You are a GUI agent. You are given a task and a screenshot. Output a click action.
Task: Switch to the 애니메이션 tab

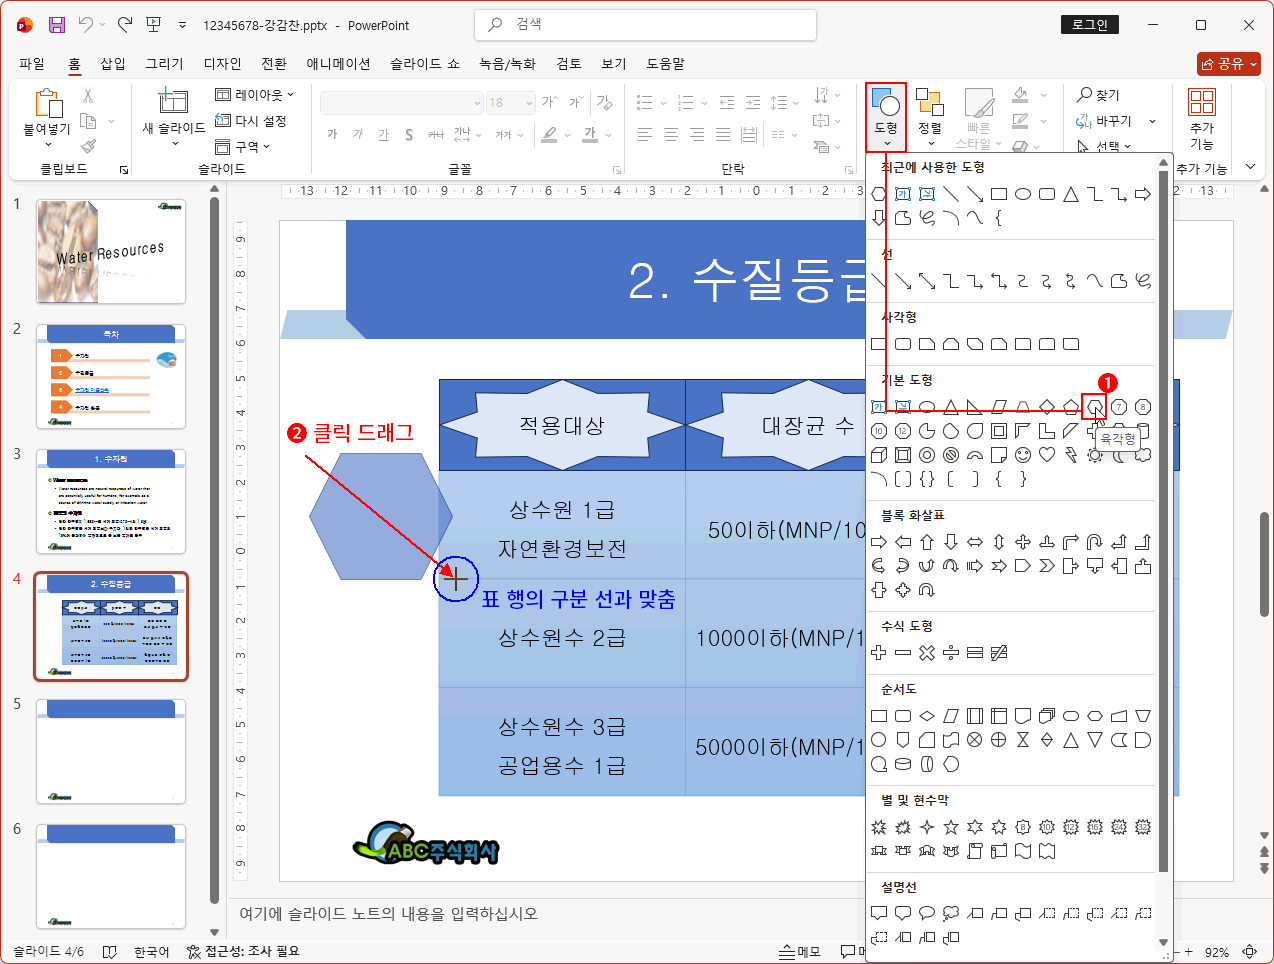tap(338, 63)
